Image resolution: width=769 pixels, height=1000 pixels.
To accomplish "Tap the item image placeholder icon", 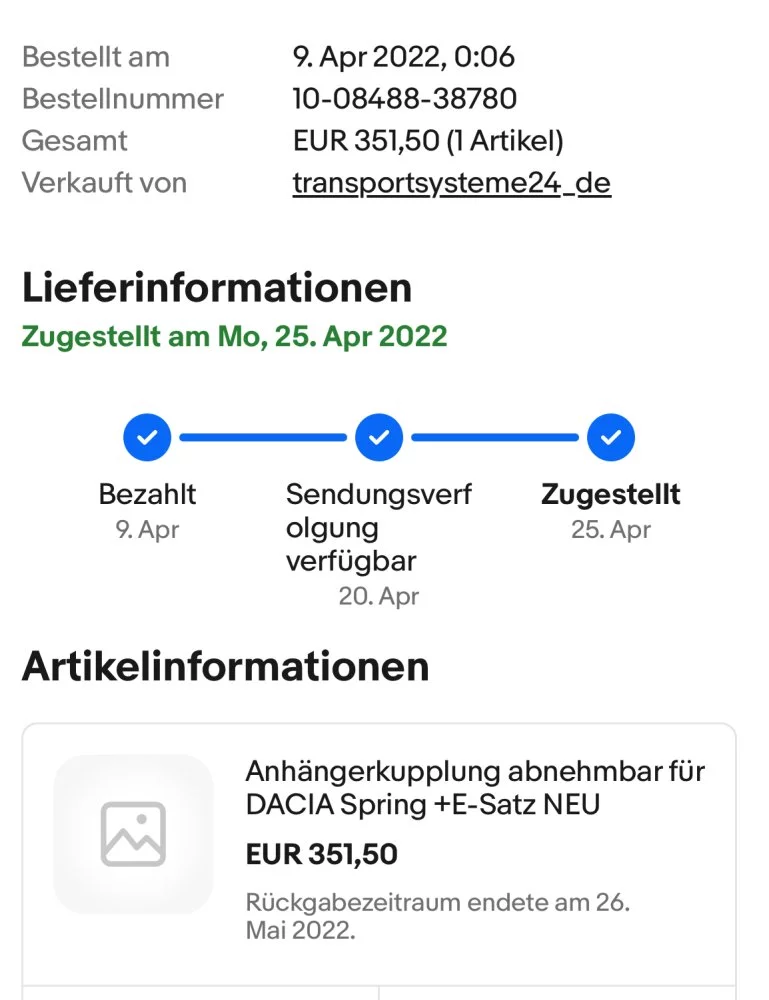I will pos(133,834).
